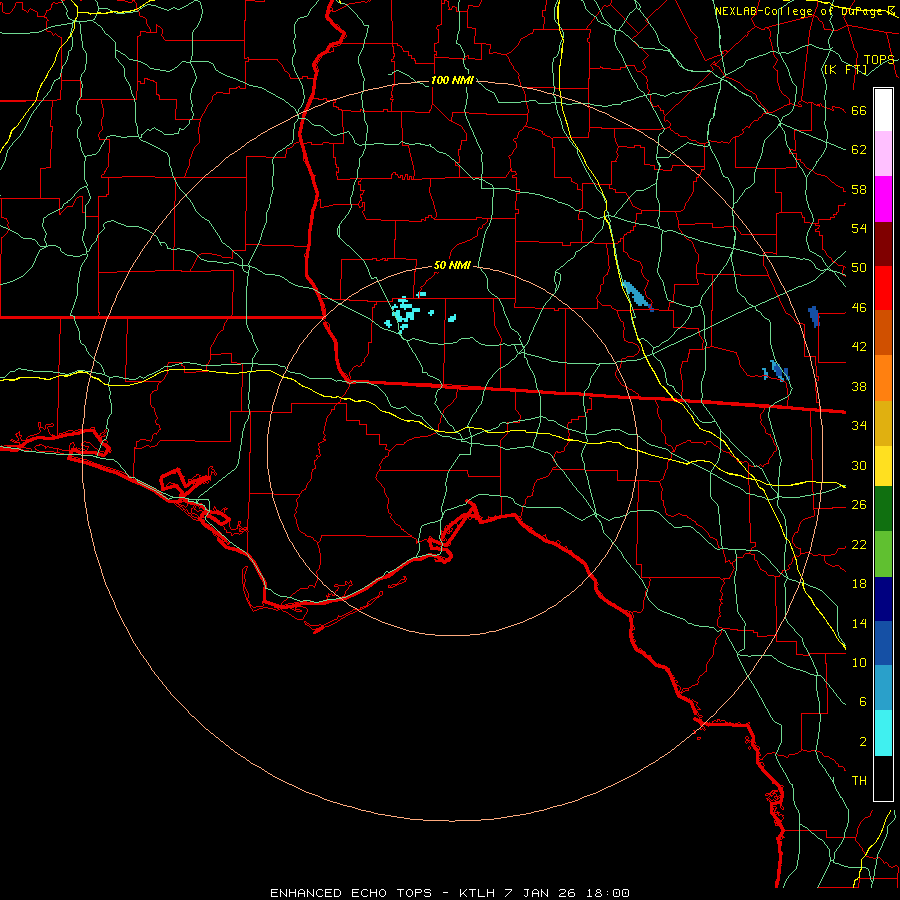Click the legend value 66
900x900 pixels.
[859, 111]
